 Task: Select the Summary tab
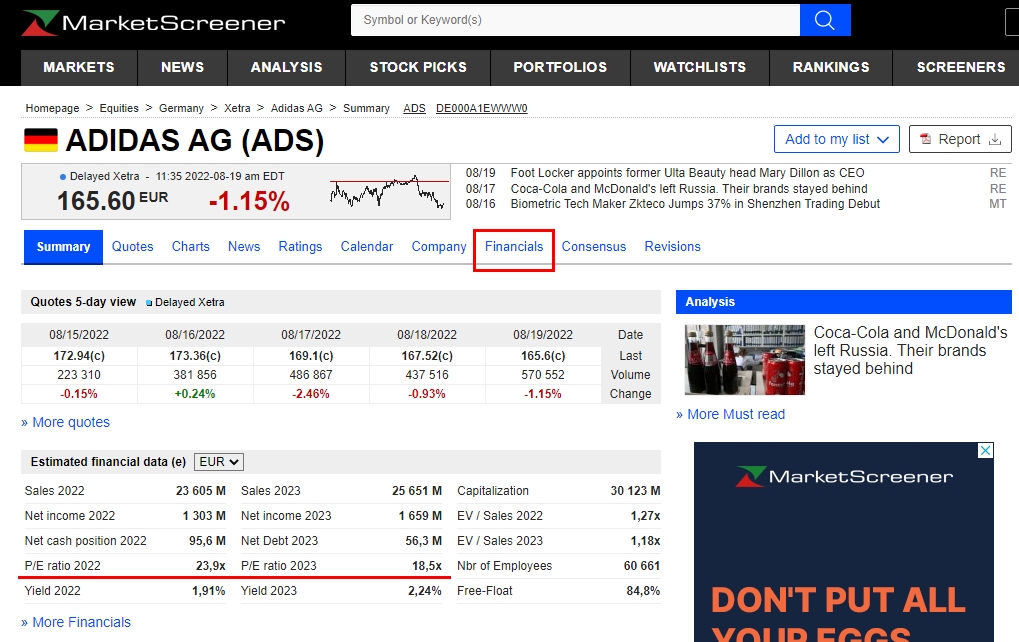[x=63, y=247]
